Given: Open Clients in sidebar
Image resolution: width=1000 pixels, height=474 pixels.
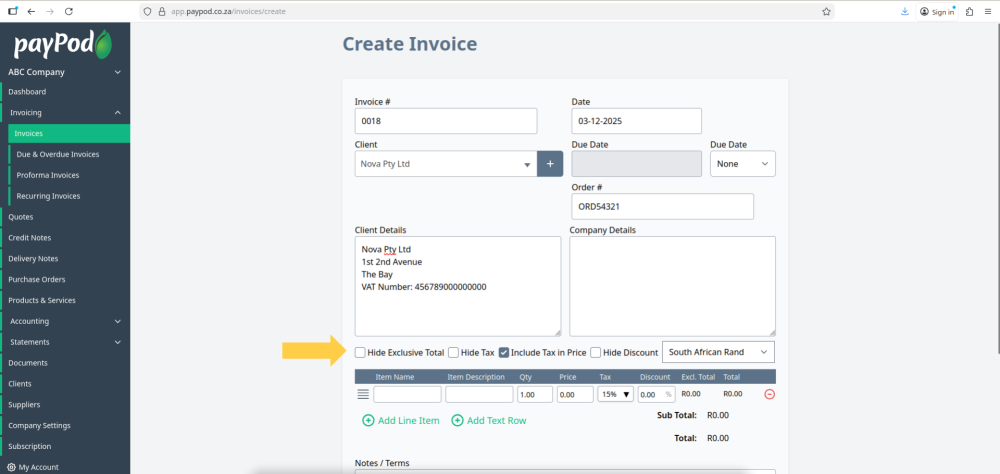Looking at the screenshot, I should 65,383.
